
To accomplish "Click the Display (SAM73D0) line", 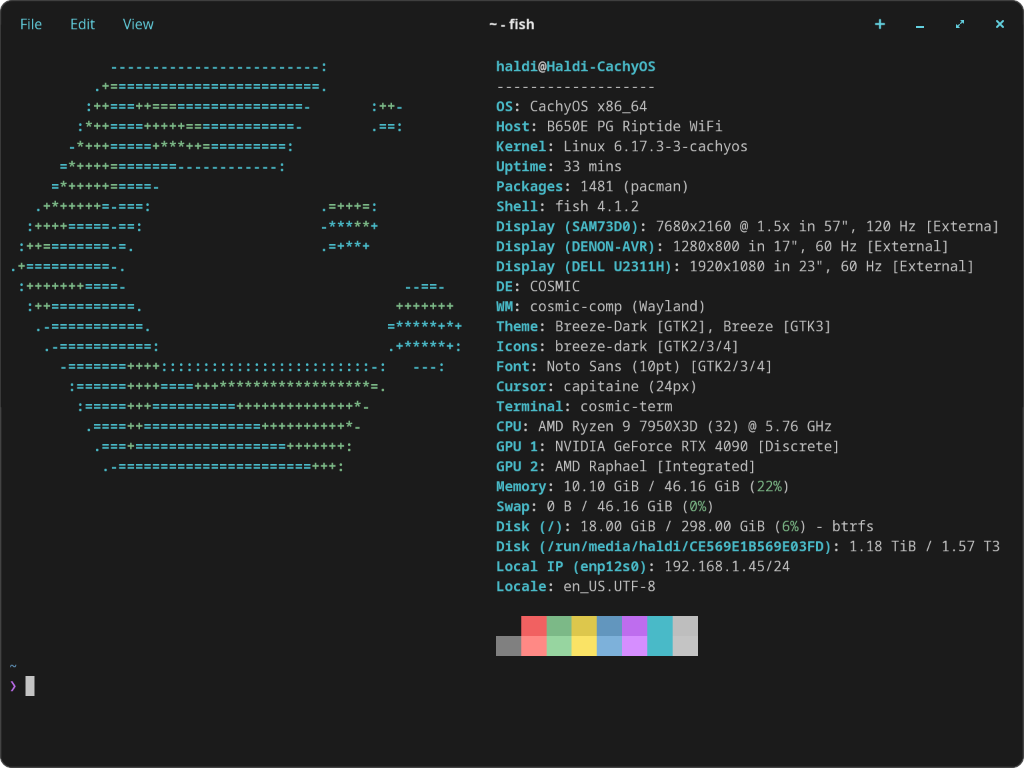I will pos(747,227).
